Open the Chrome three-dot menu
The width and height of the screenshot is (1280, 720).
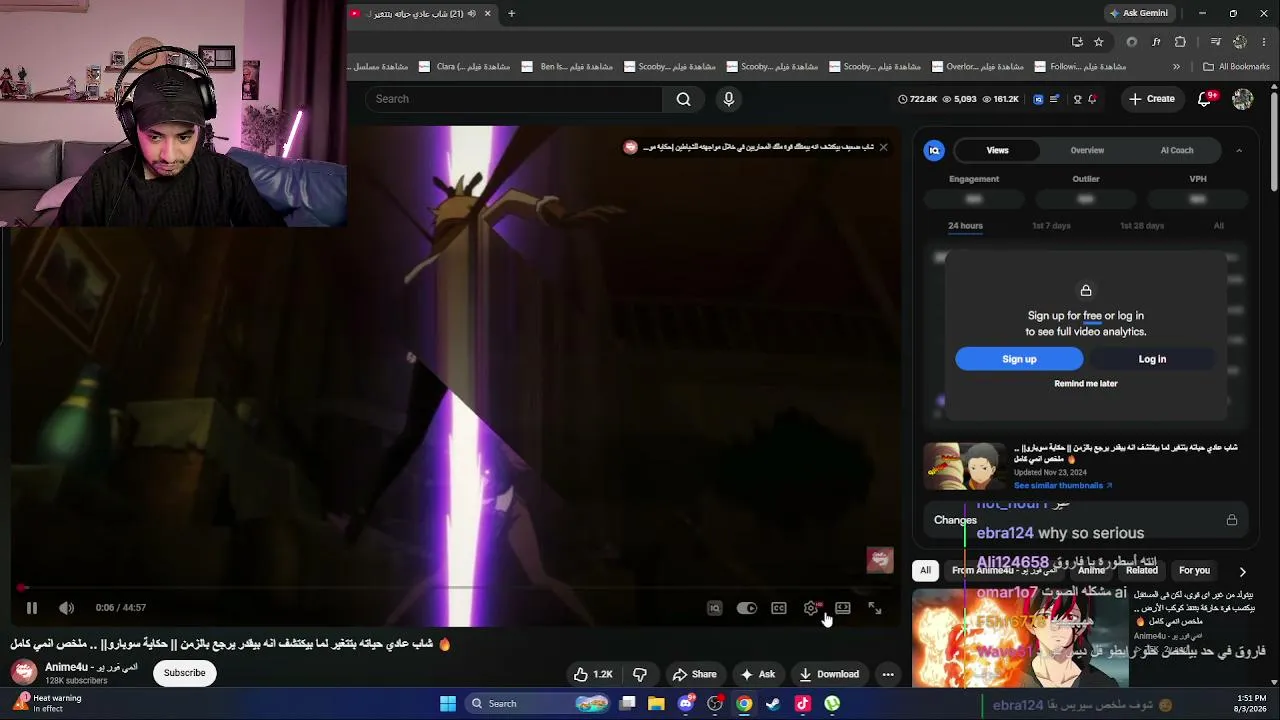point(1264,42)
